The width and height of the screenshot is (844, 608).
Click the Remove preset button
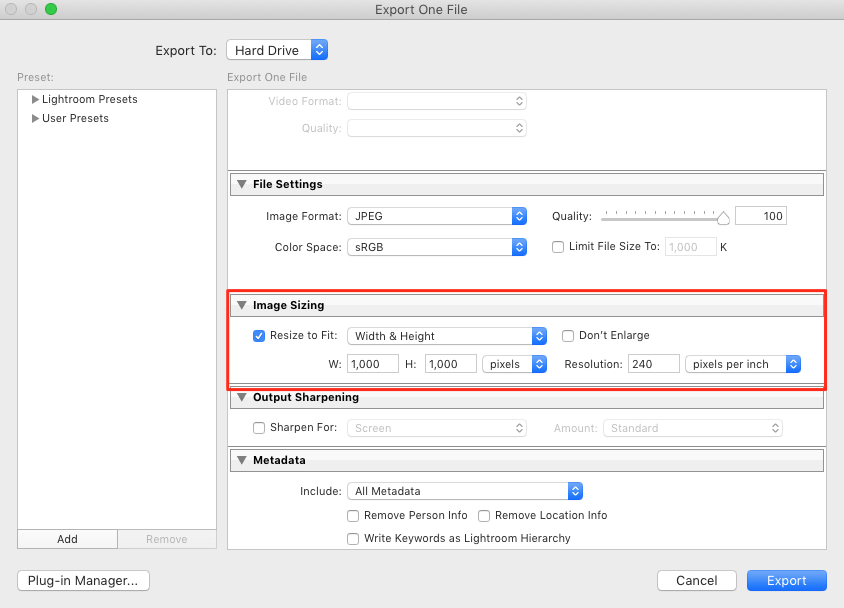pos(167,539)
